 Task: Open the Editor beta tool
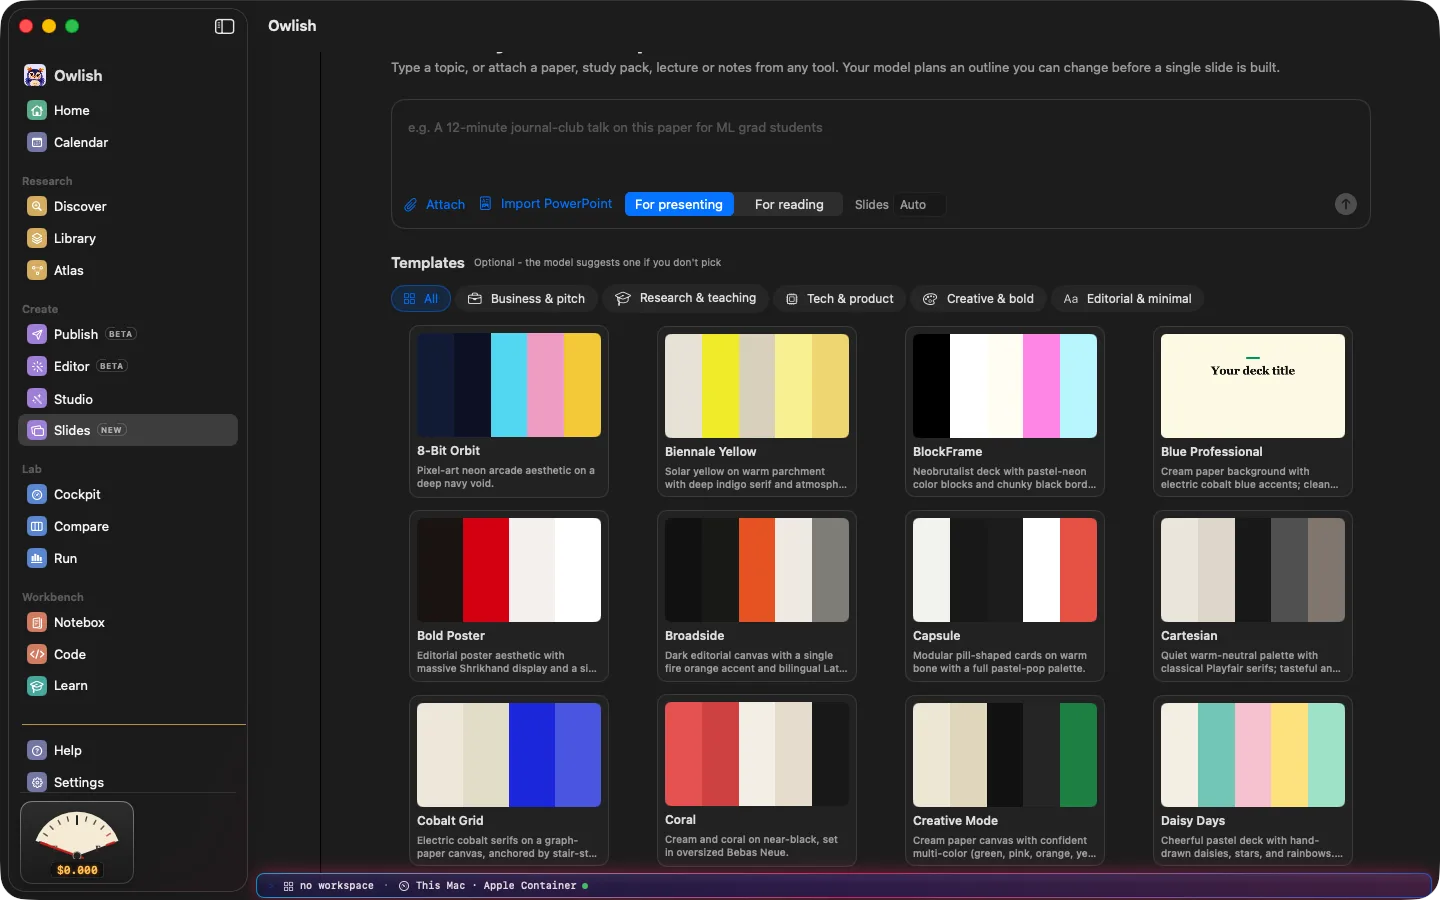point(128,366)
